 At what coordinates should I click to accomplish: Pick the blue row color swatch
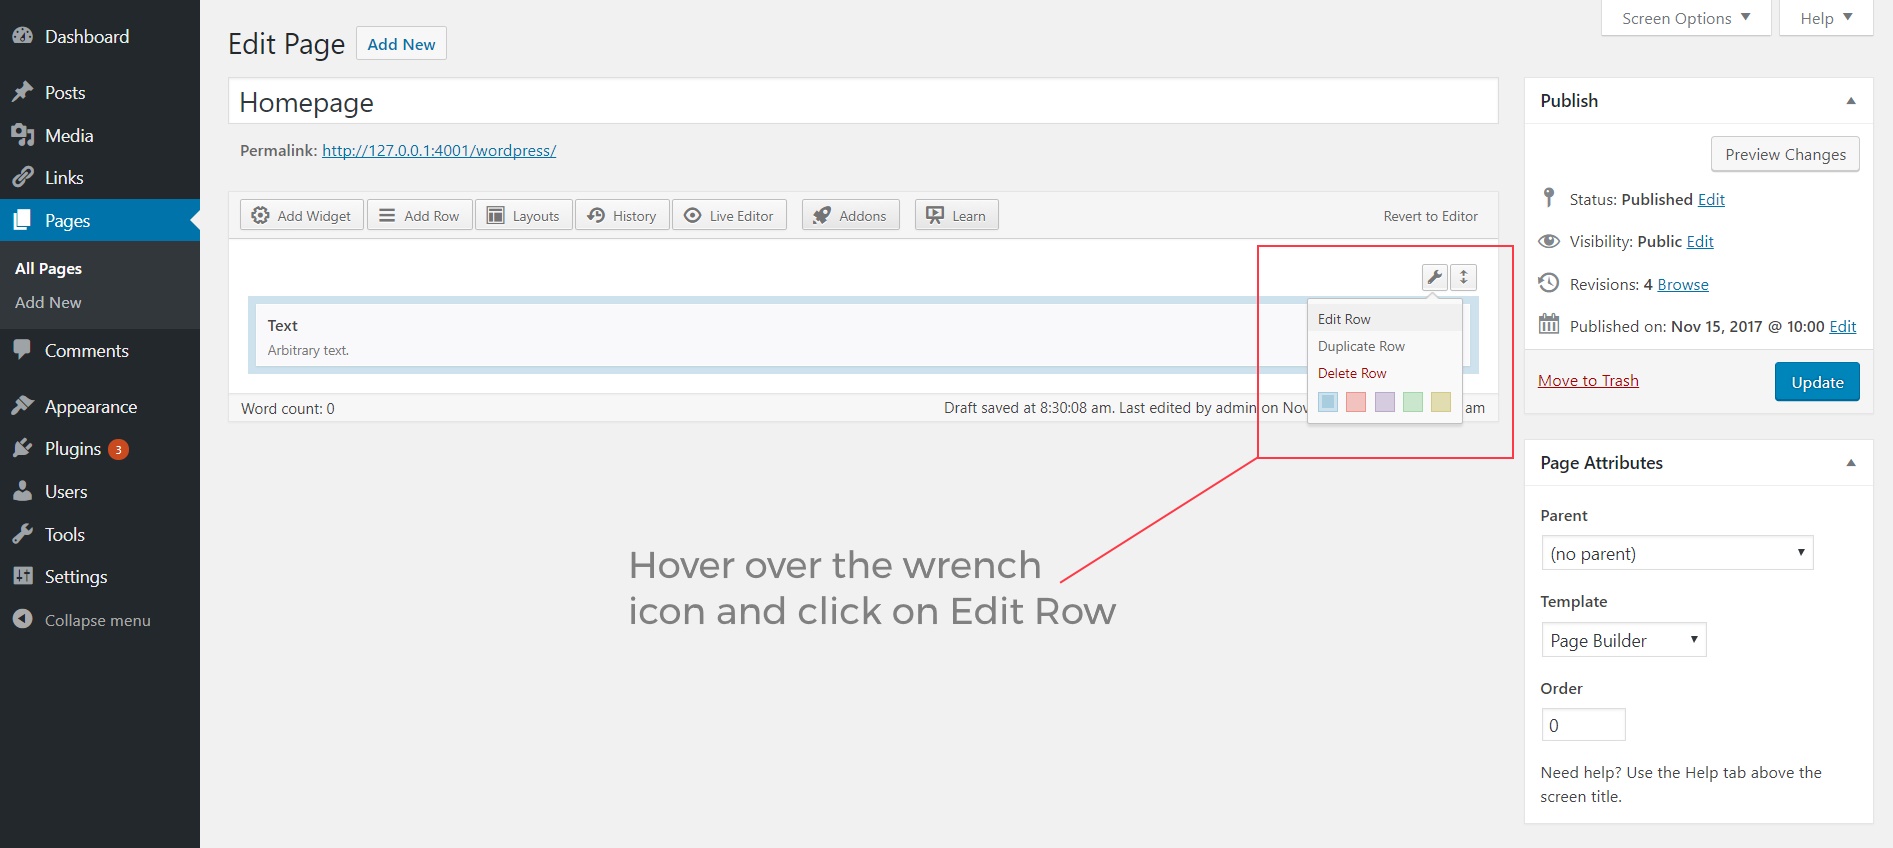coord(1328,402)
